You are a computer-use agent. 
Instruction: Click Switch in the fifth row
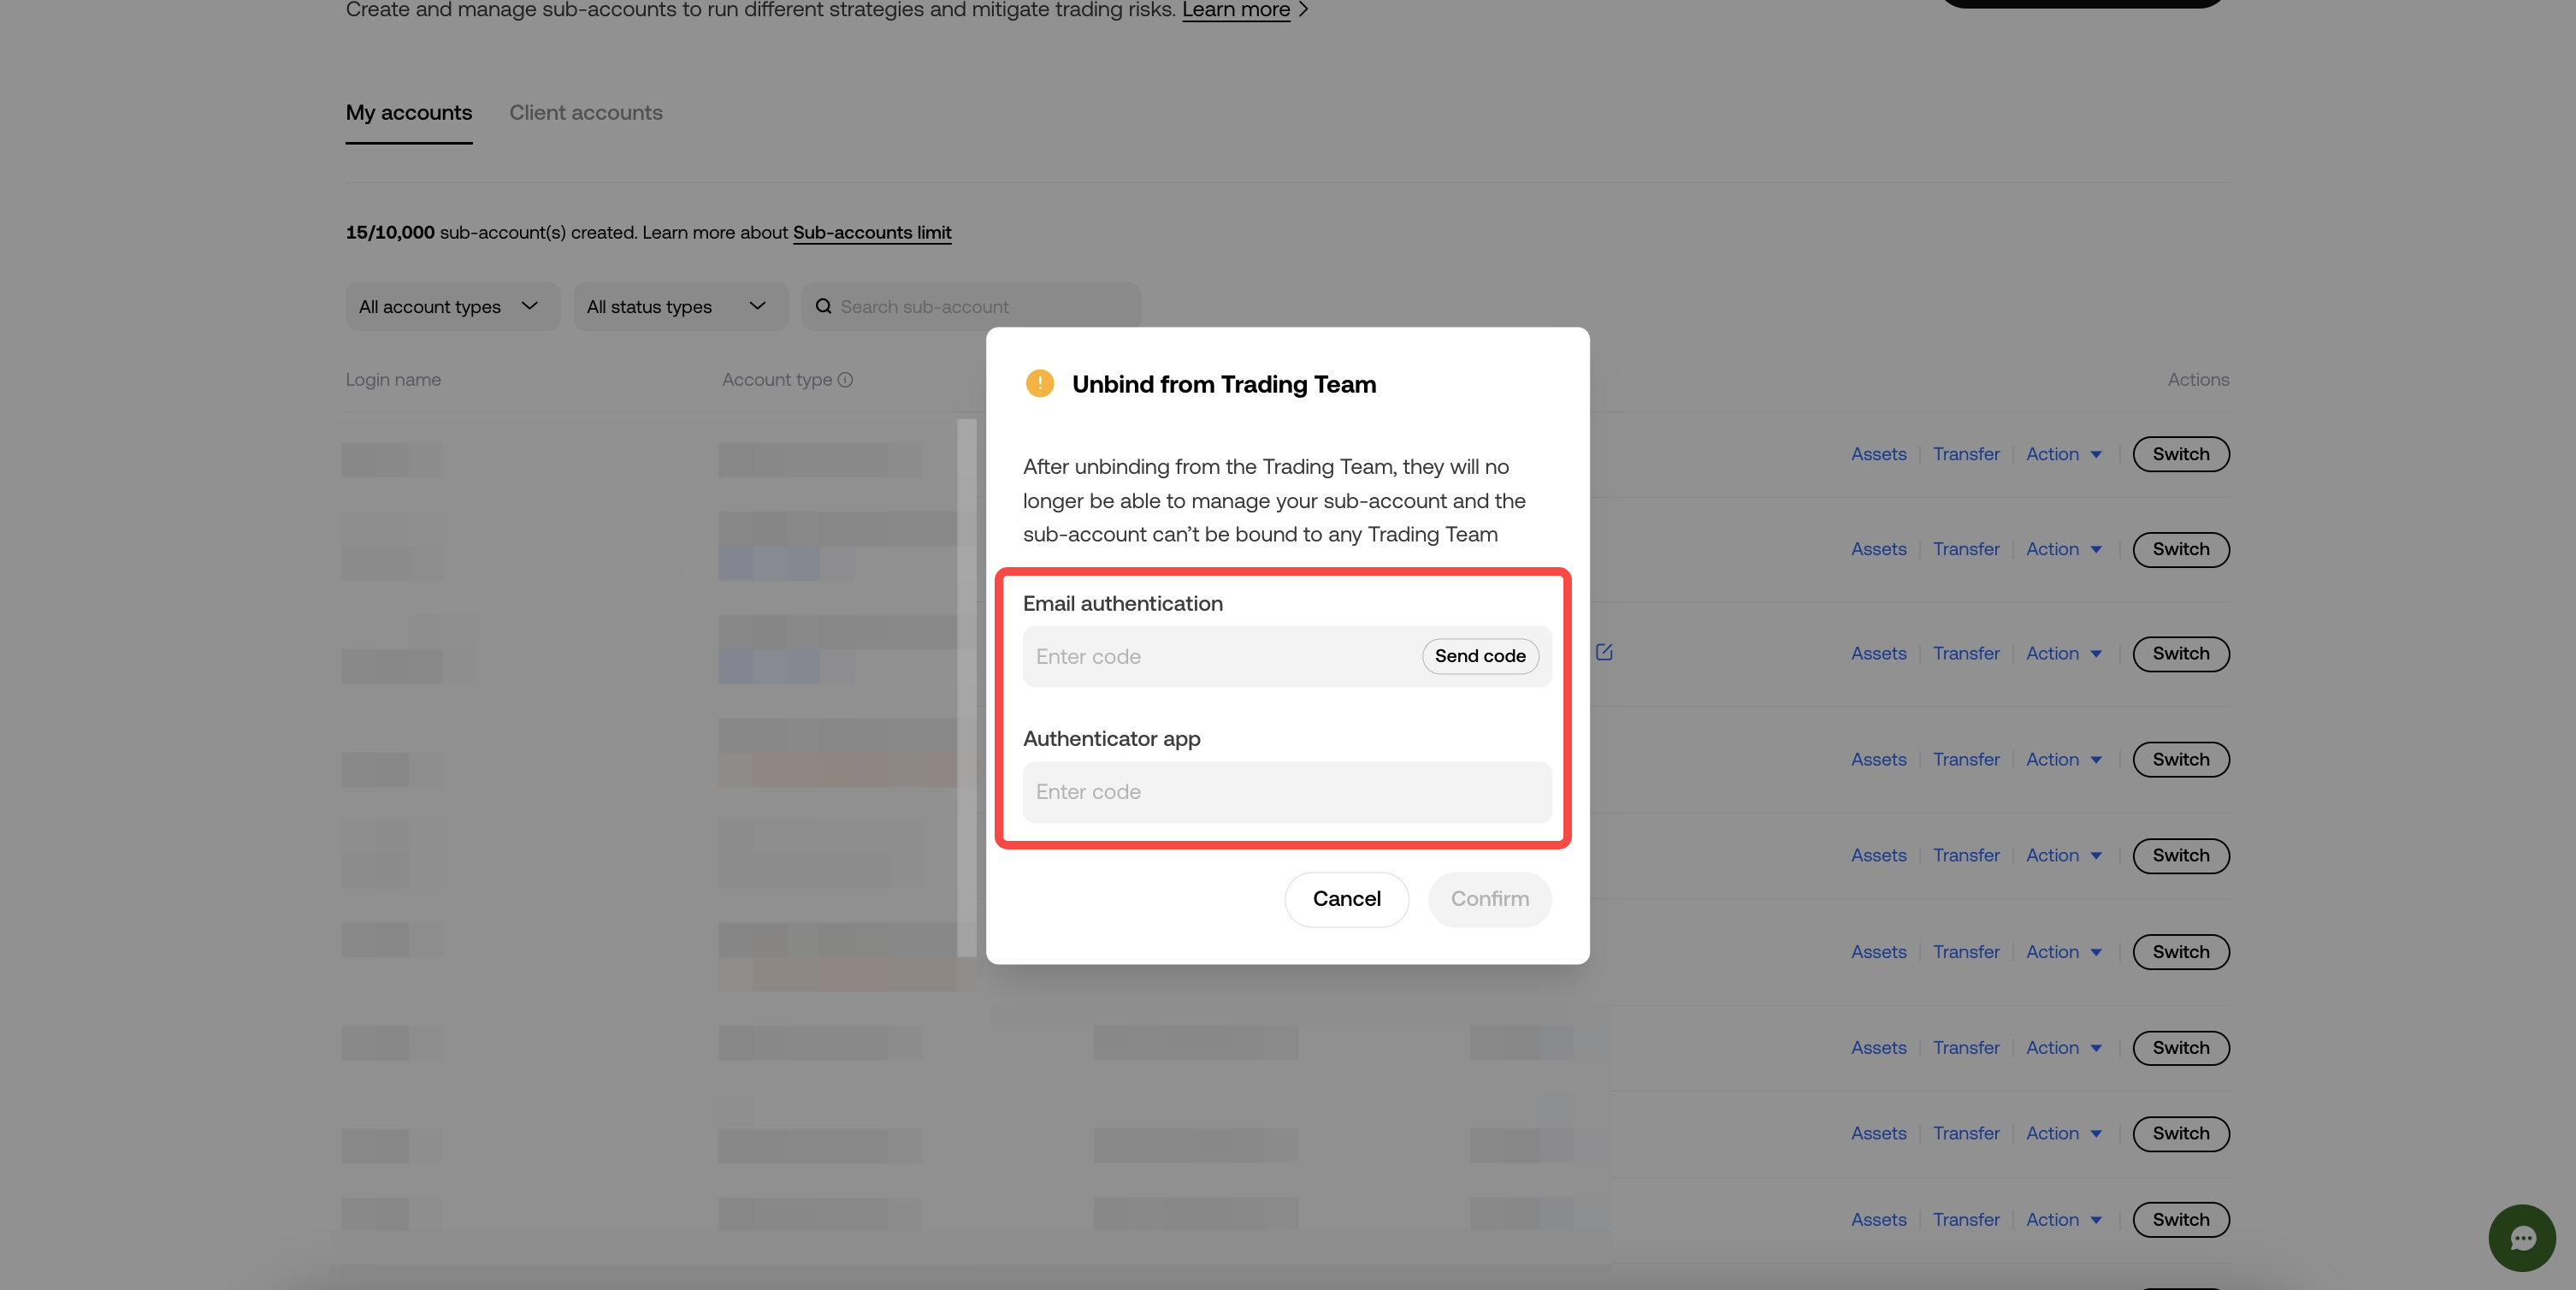[x=2181, y=855]
